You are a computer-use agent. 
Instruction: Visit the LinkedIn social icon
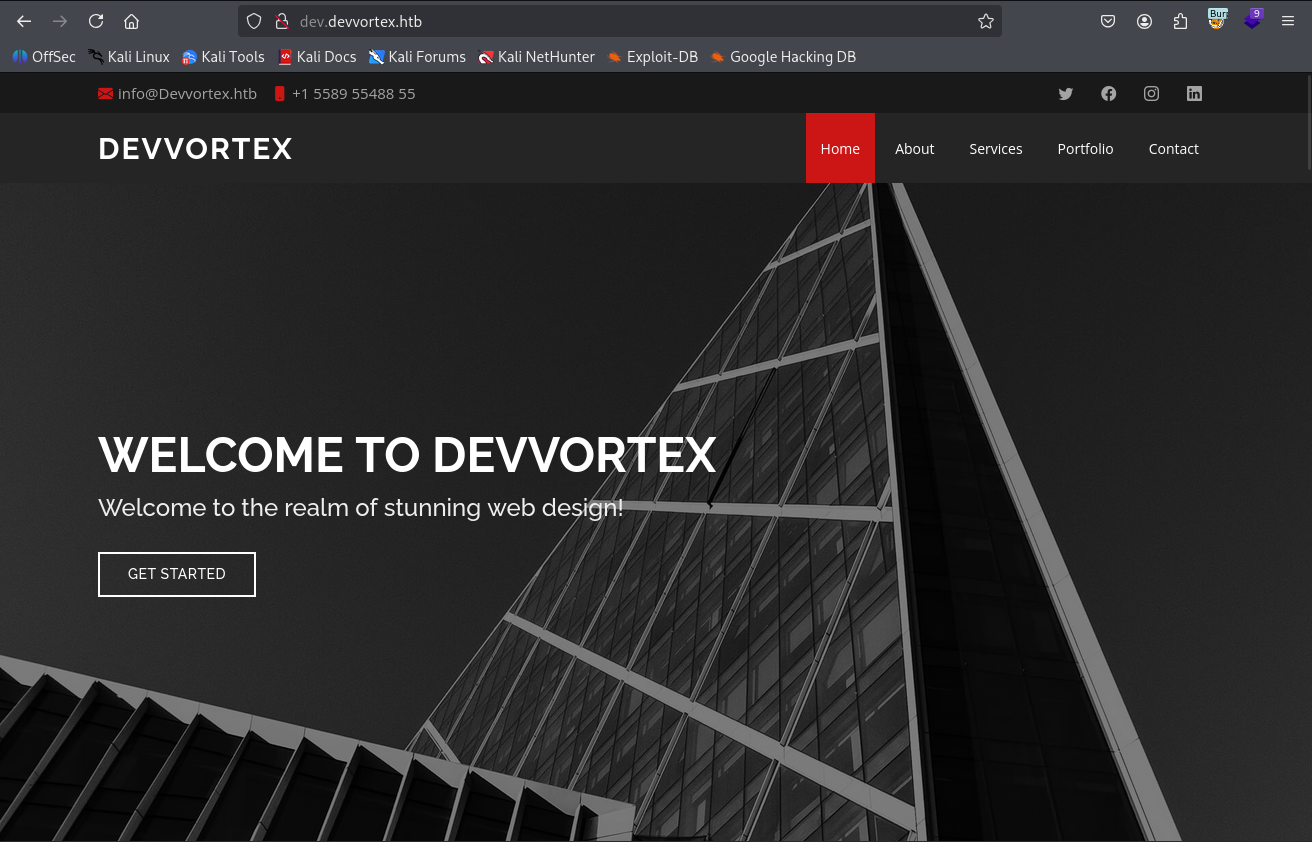[x=1194, y=94]
